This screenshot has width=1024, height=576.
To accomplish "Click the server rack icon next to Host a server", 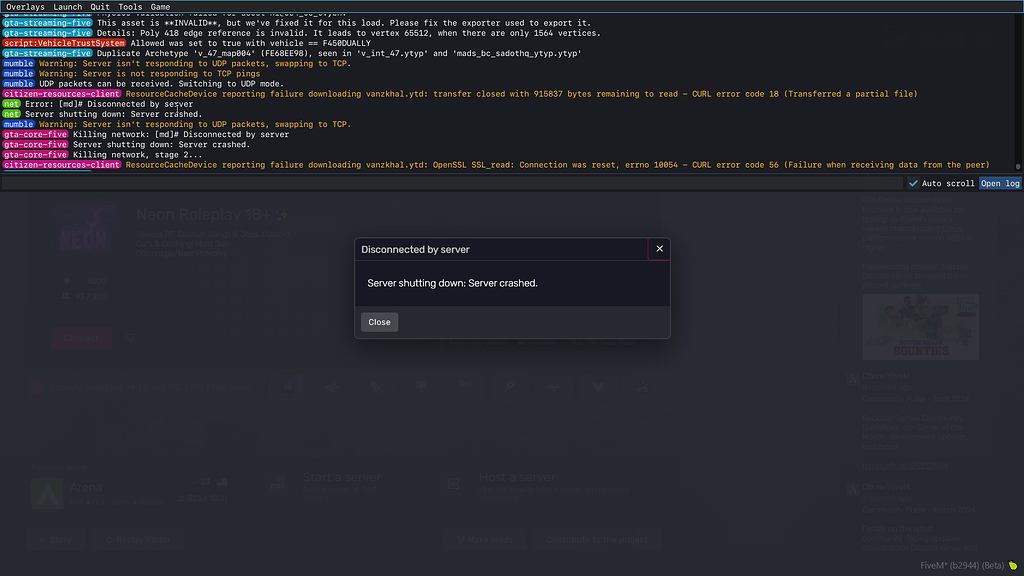I will point(453,483).
